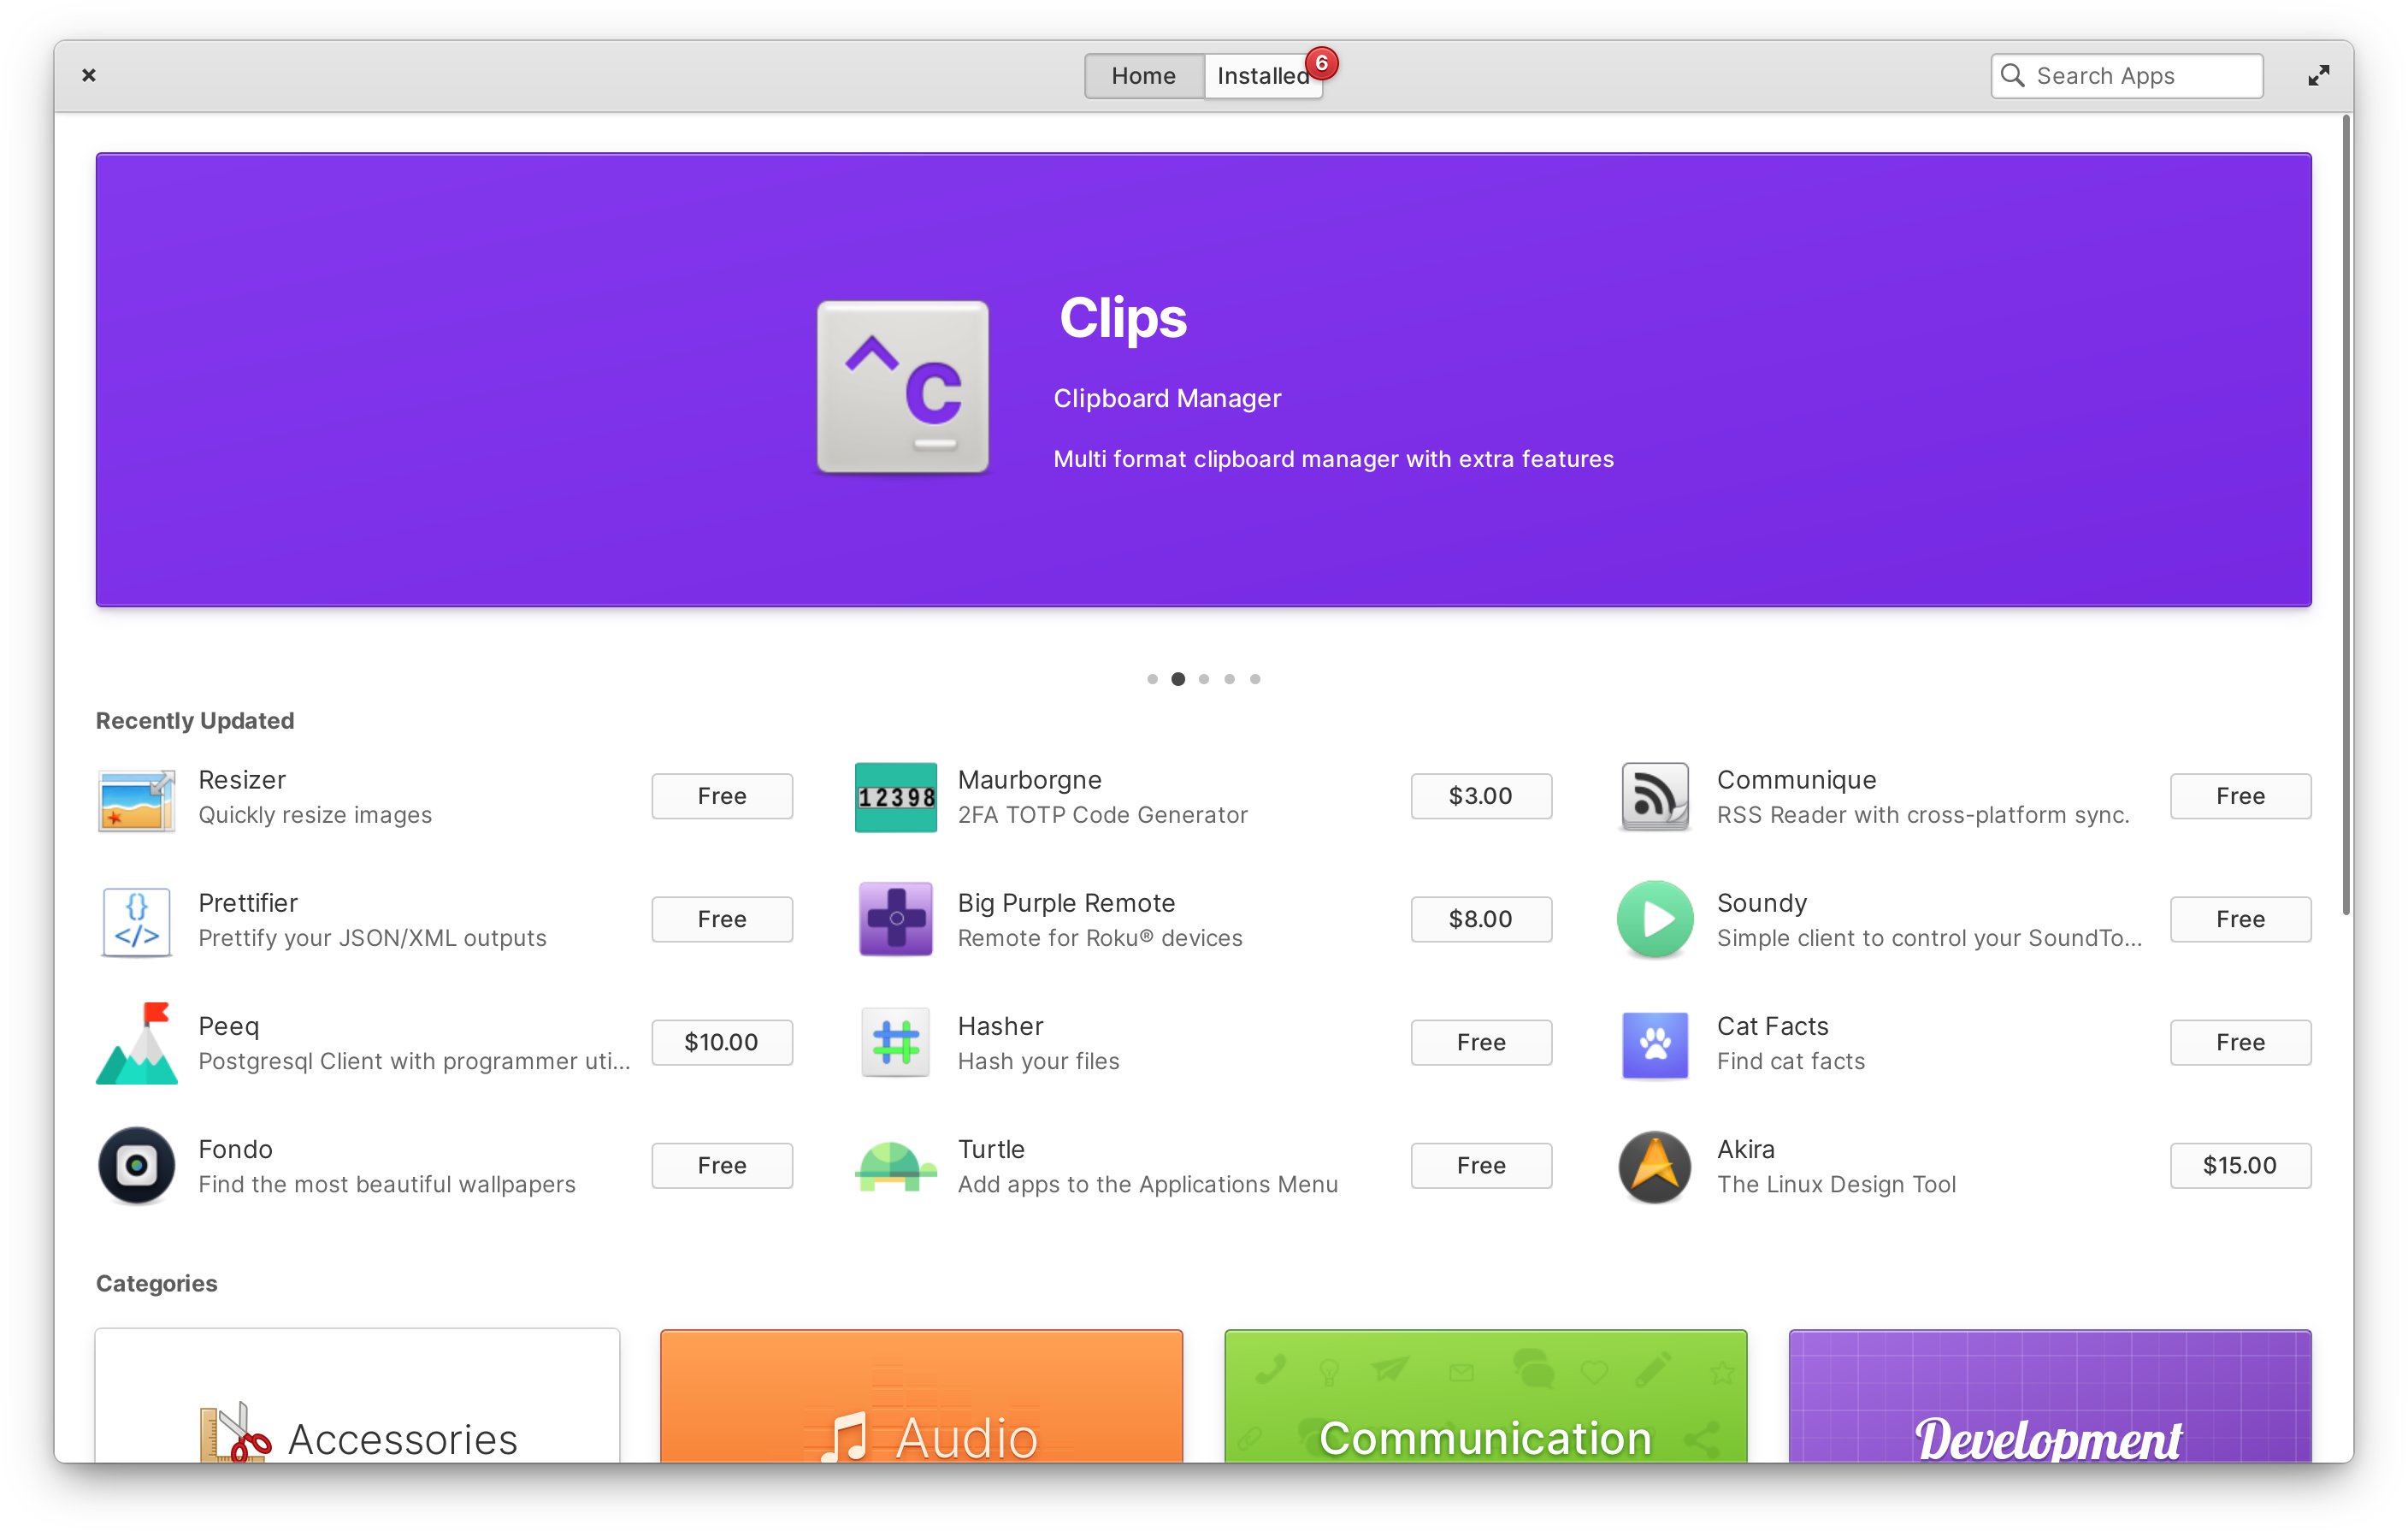The height and width of the screenshot is (1531, 2408).
Task: Open the Akira design tool icon
Action: tap(1655, 1165)
